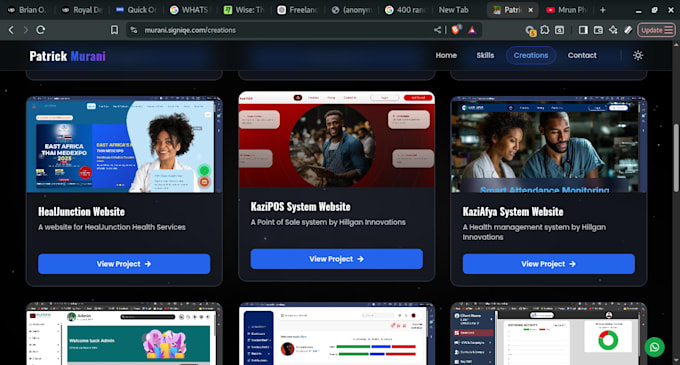Open the Update browser menu button

coord(656,30)
